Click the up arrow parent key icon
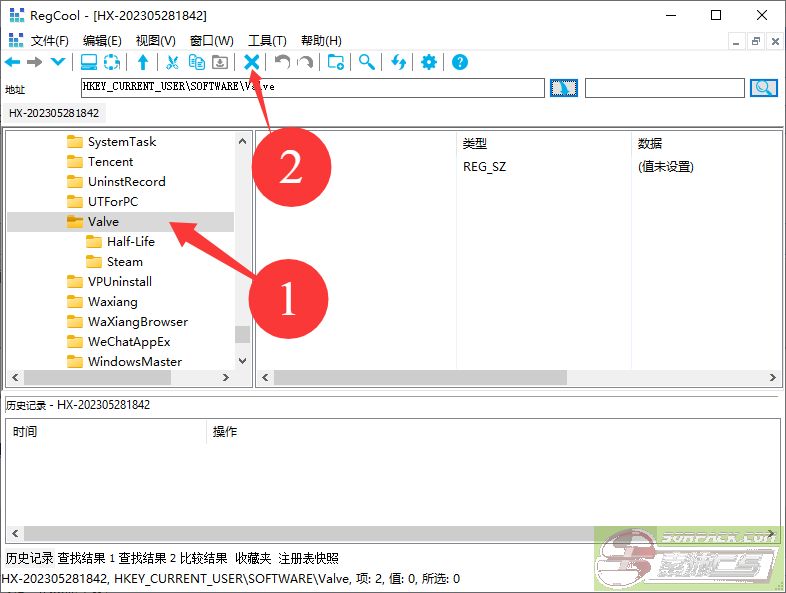The image size is (786, 593). [x=142, y=62]
